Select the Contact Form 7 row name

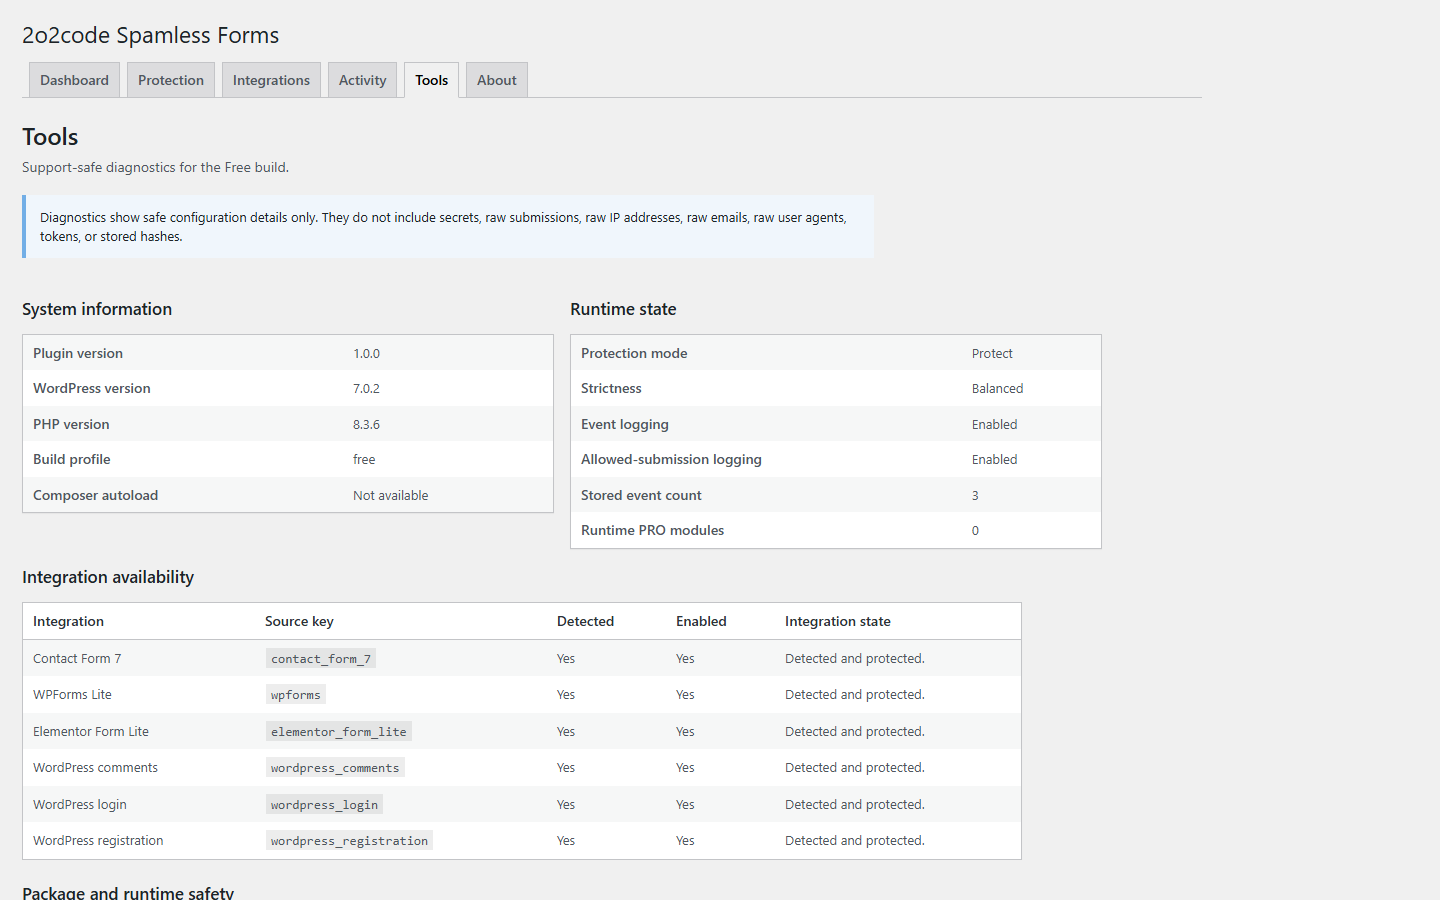pyautogui.click(x=77, y=659)
